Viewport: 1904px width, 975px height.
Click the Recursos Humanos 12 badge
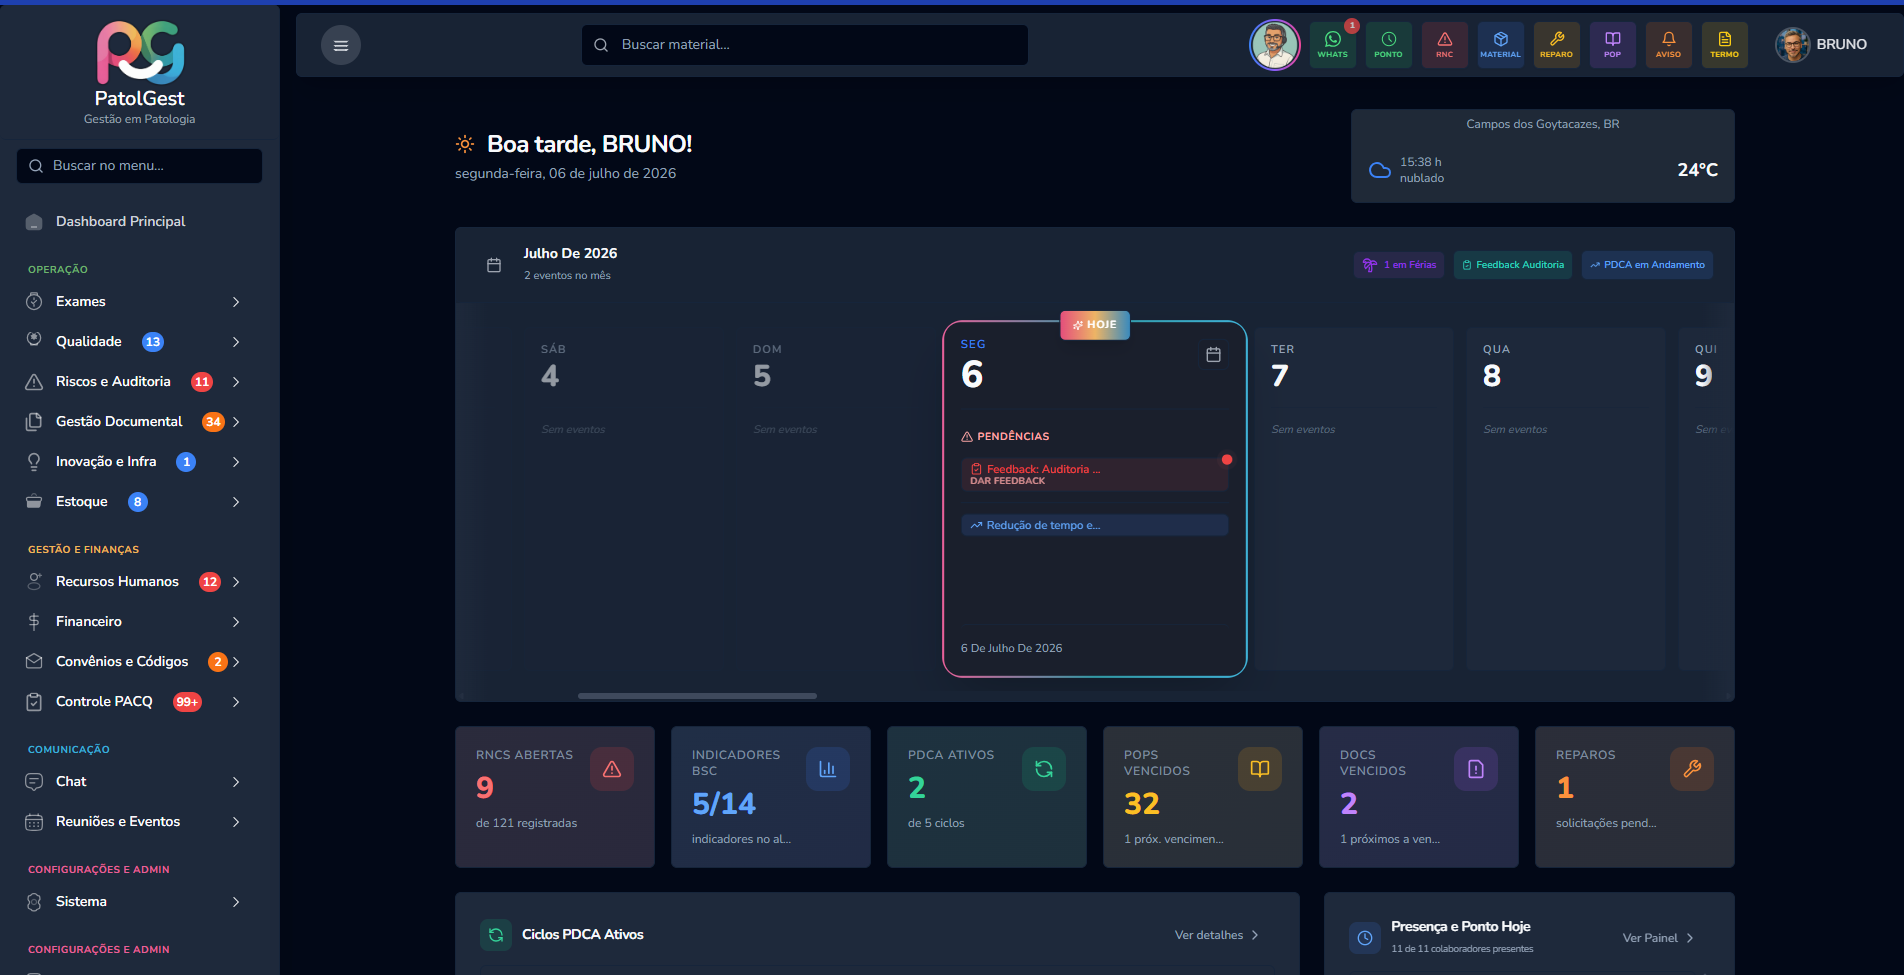pos(210,582)
